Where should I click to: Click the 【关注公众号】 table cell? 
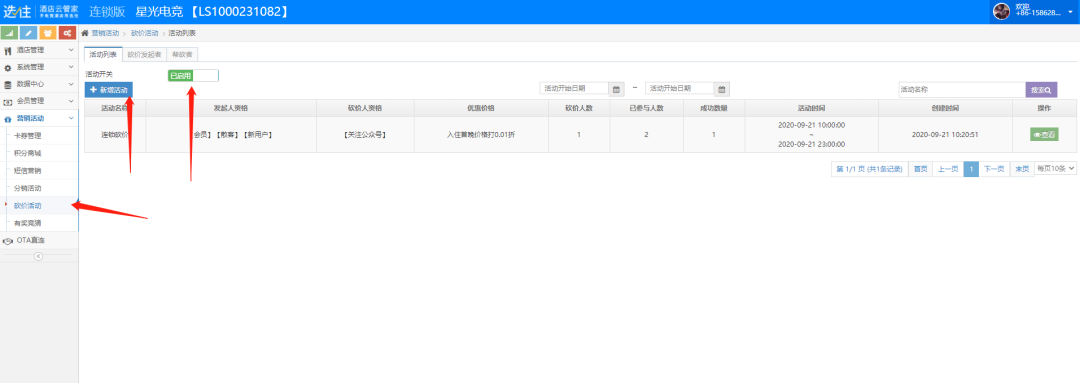(x=365, y=134)
